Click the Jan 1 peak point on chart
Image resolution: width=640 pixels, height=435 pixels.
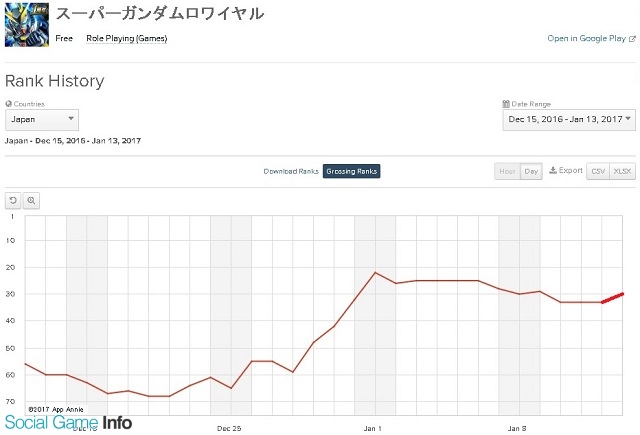pos(375,272)
